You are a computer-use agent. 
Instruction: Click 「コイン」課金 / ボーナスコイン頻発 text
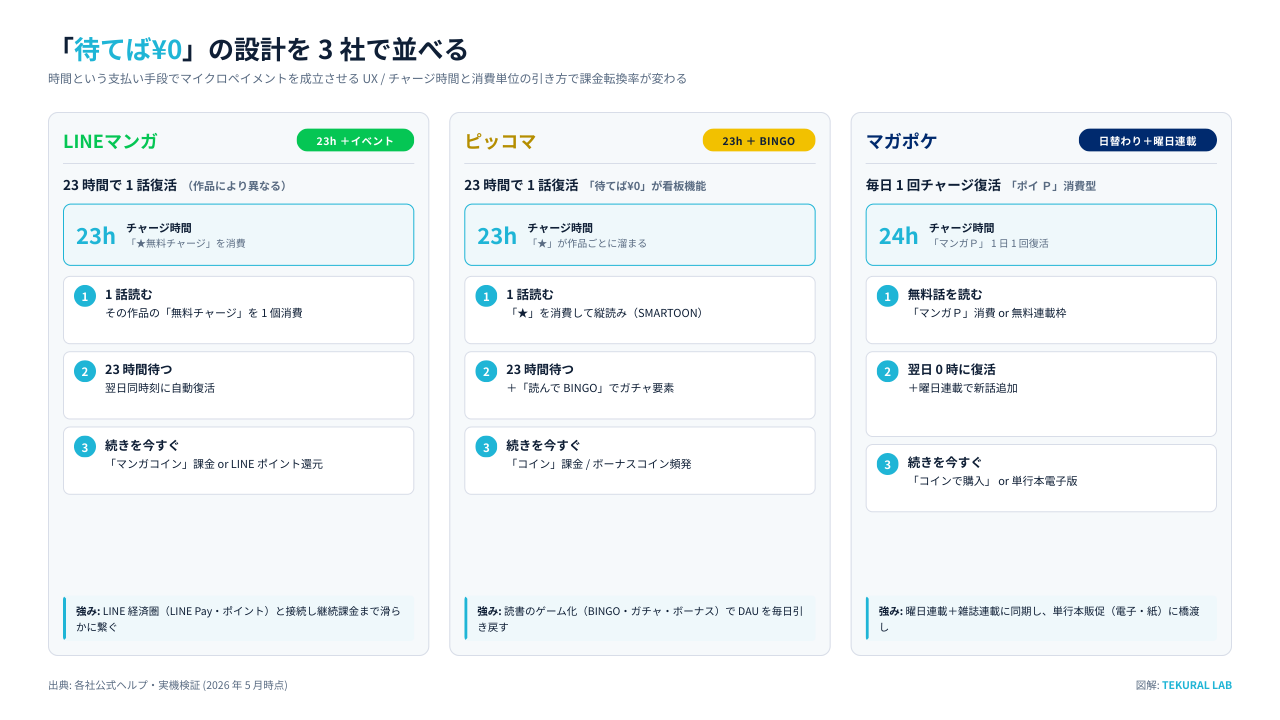[599, 464]
